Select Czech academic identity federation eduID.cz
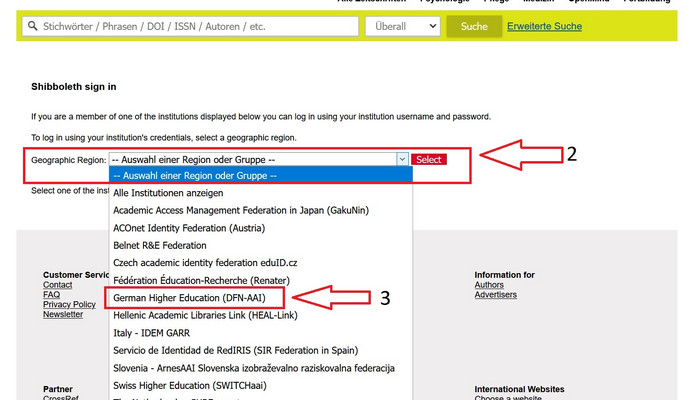700x400 pixels. pos(261,263)
